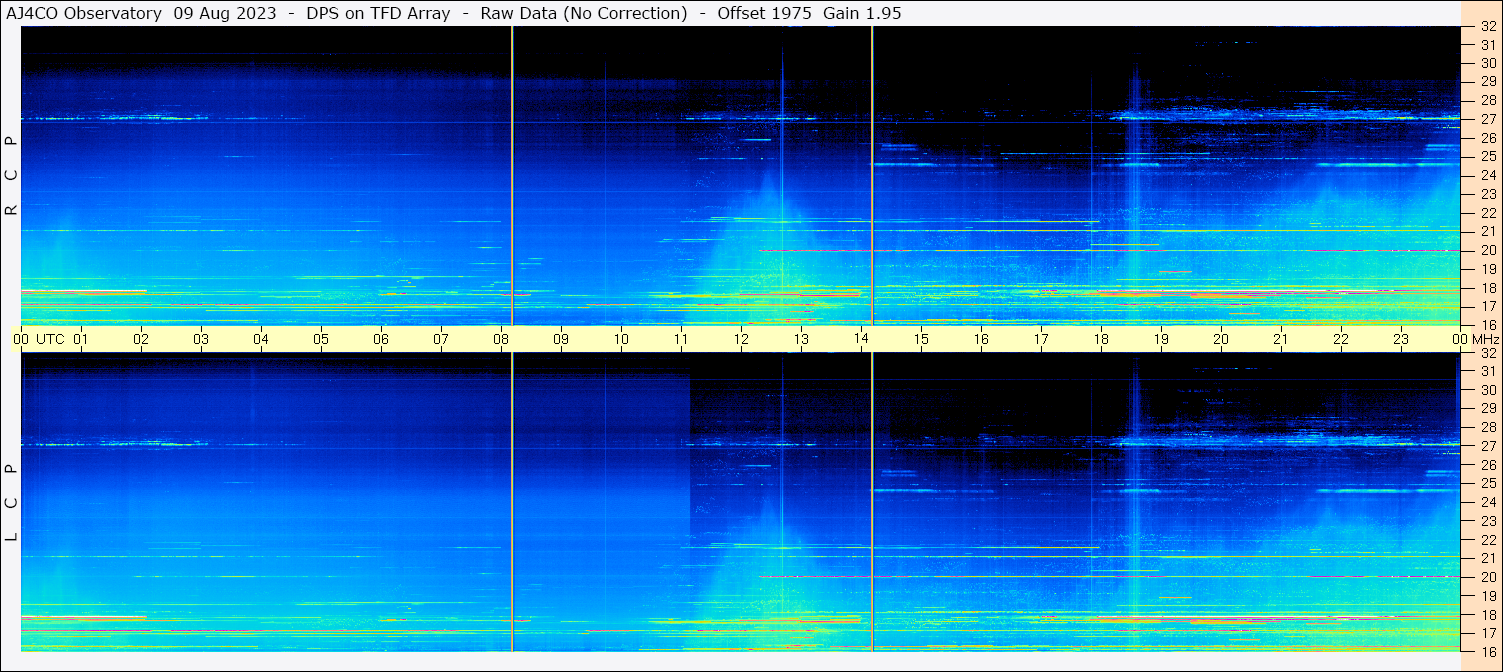Screen dimensions: 1503x672
Task: Click hour label '16' on time axis
Action: pos(981,339)
